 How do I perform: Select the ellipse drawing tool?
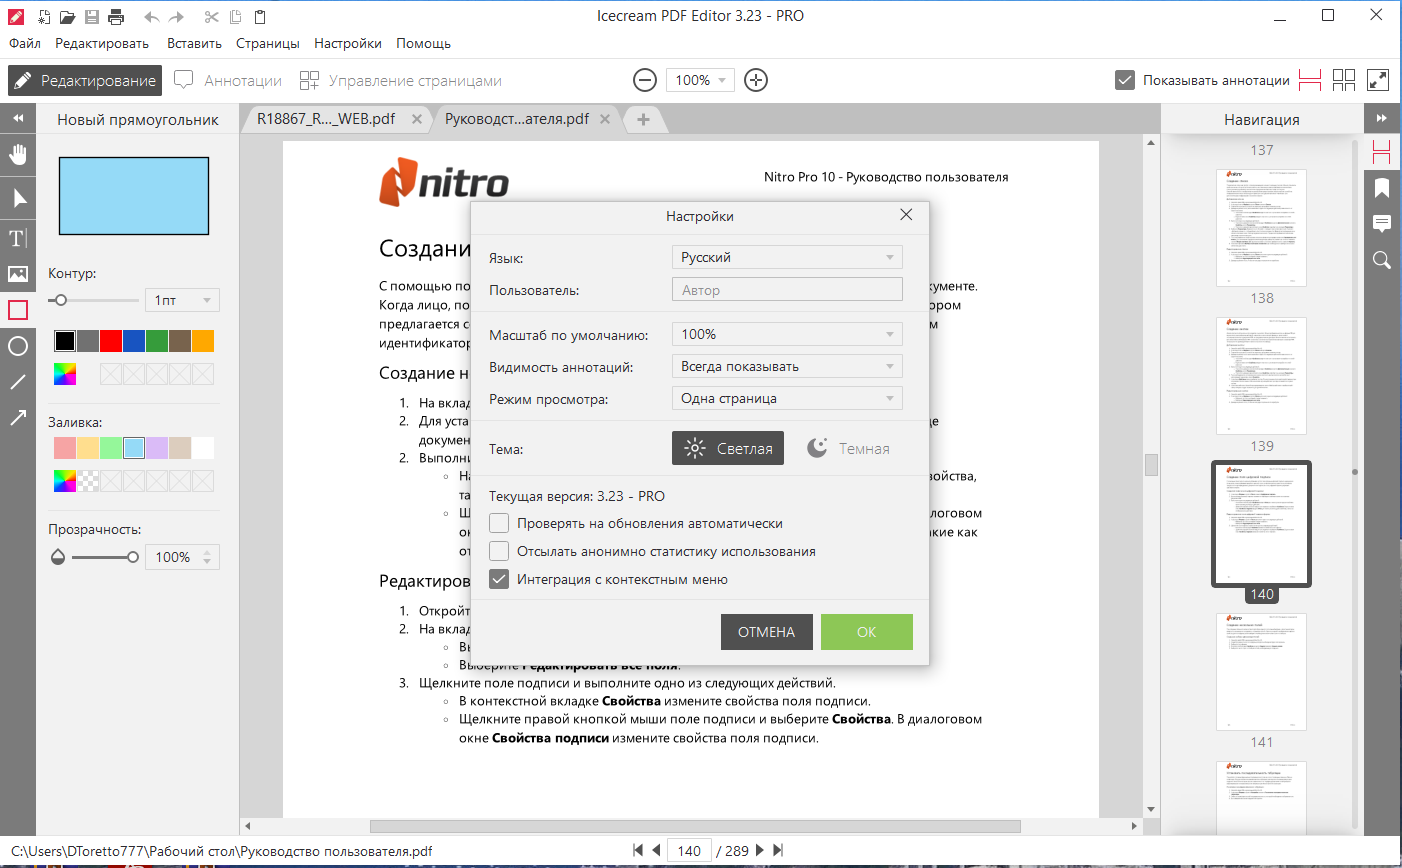(18, 346)
